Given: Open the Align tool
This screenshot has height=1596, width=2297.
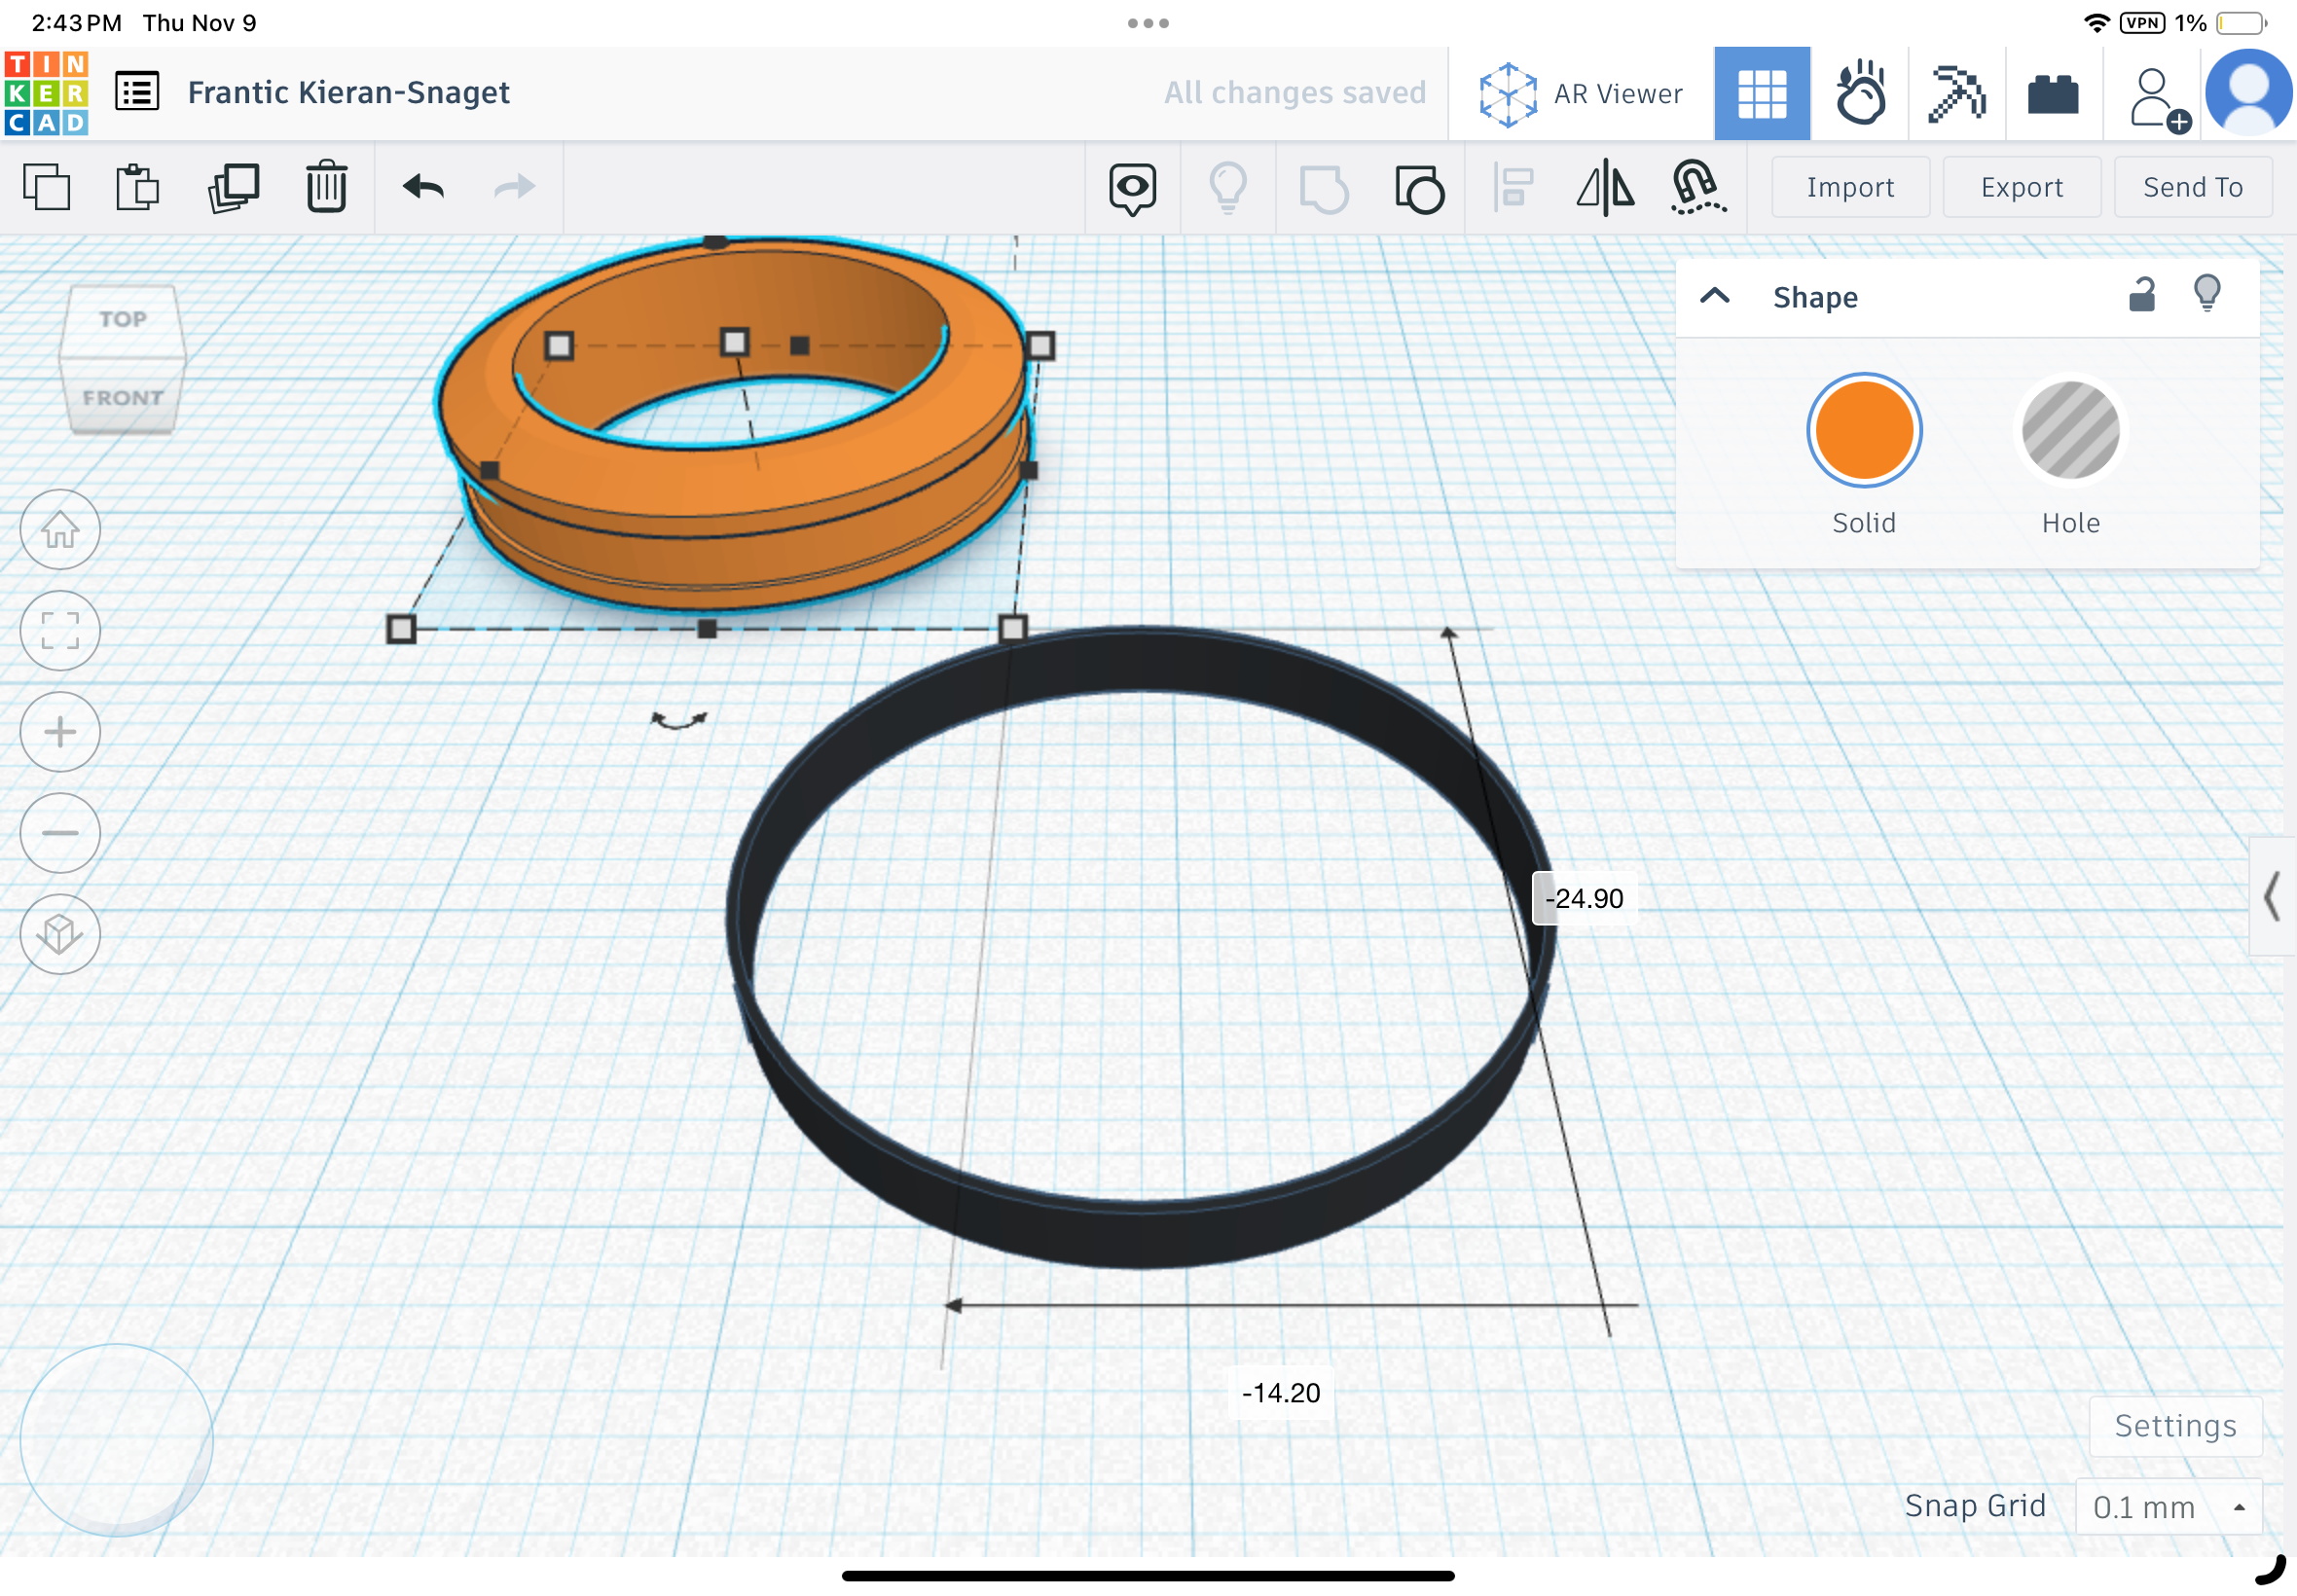Looking at the screenshot, I should pos(1513,187).
